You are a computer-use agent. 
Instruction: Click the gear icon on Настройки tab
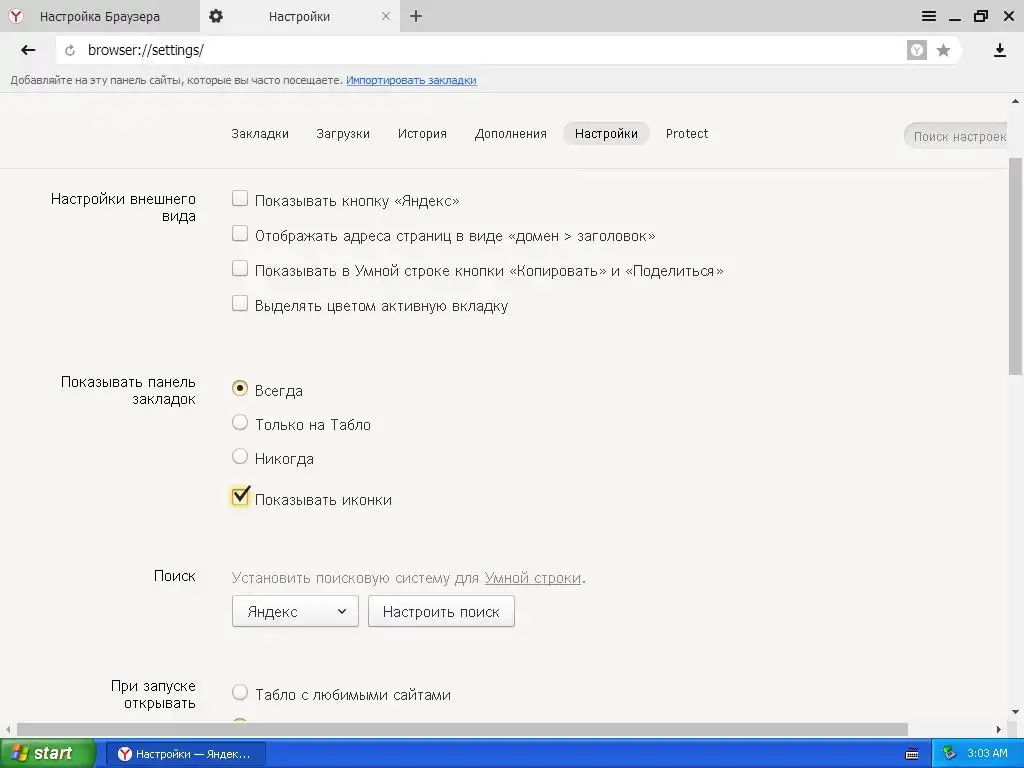[x=216, y=16]
